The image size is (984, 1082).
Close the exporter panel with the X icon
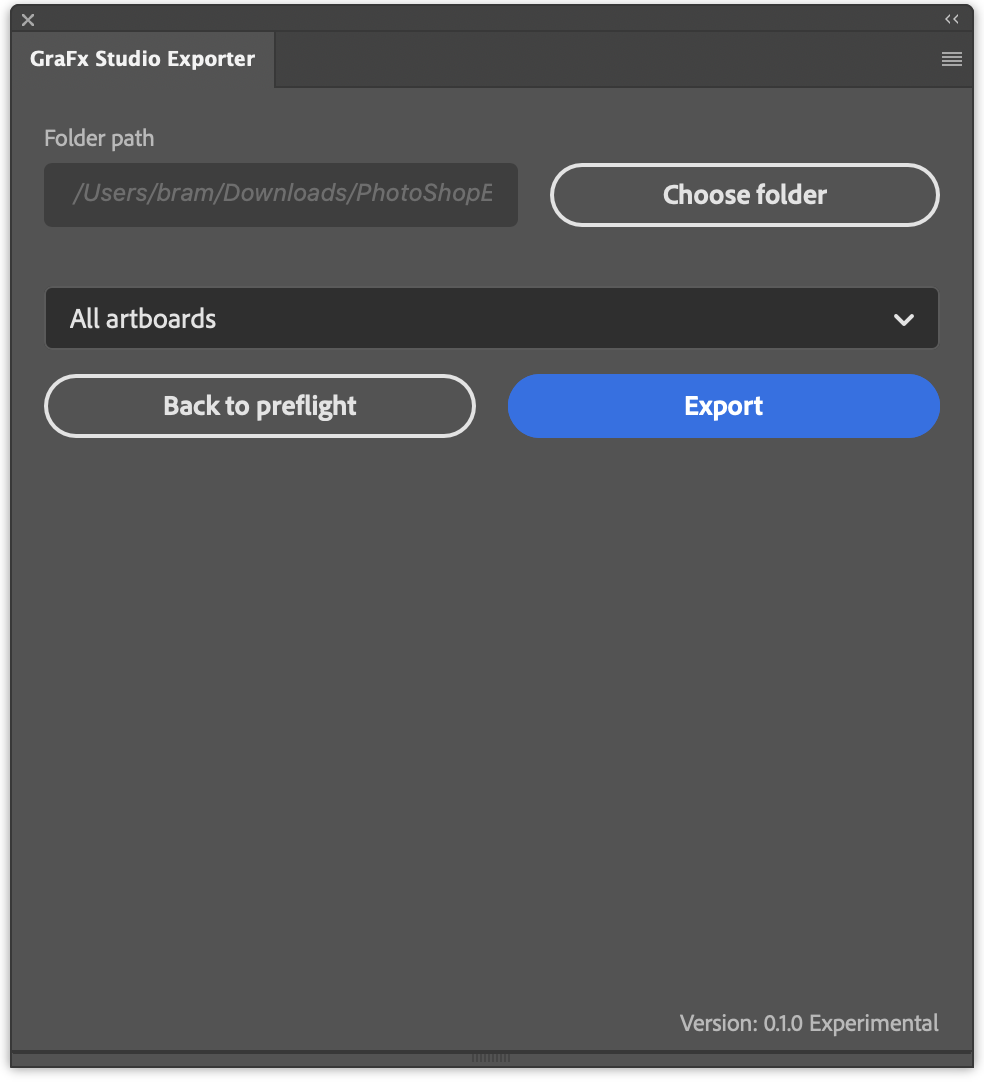pyautogui.click(x=27, y=18)
